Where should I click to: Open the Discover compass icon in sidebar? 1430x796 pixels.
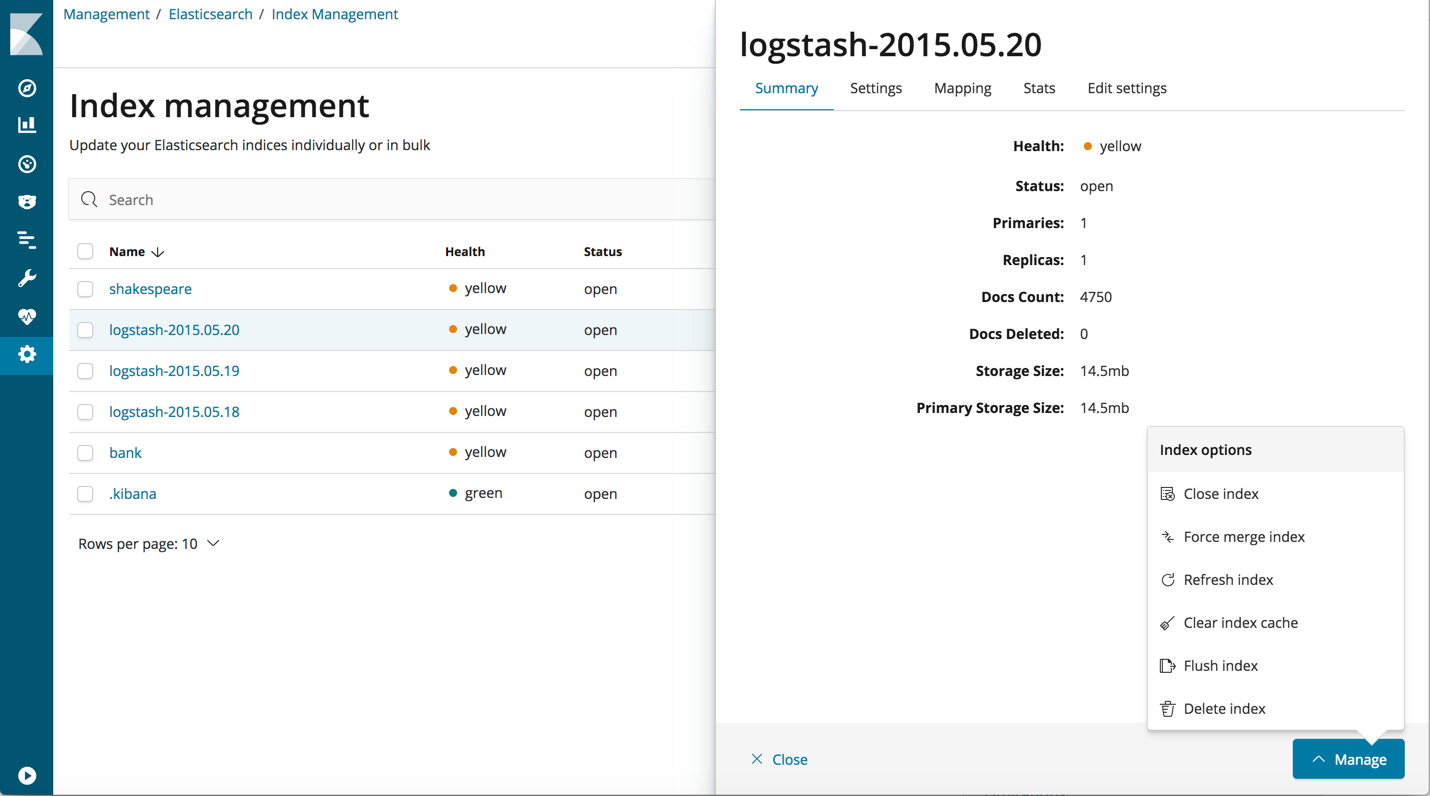tap(26, 88)
